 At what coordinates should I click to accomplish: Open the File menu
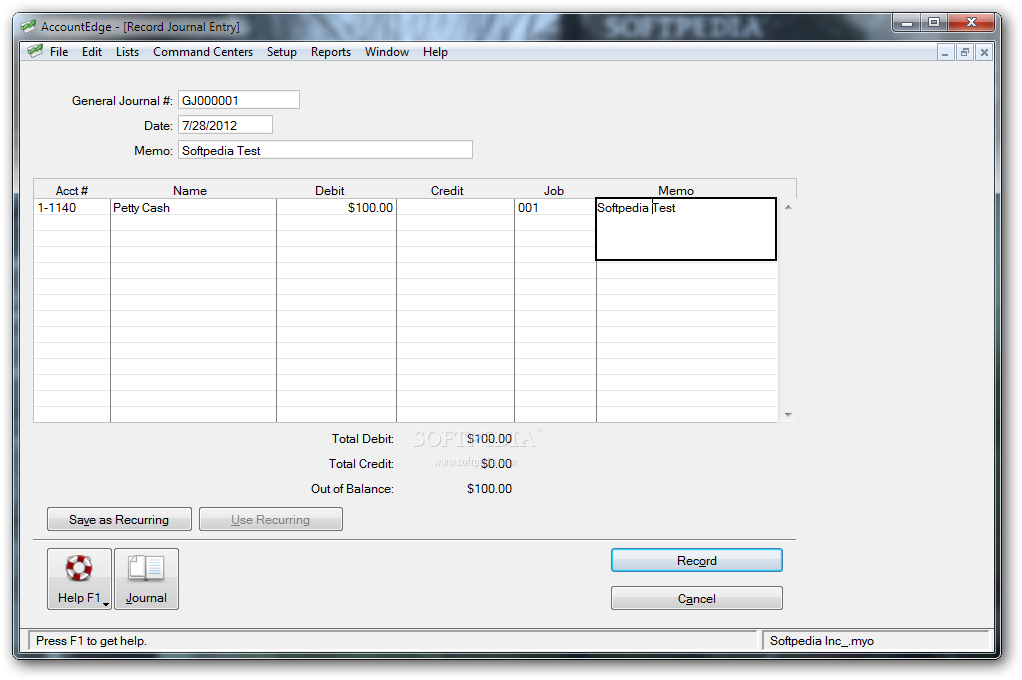click(x=59, y=52)
